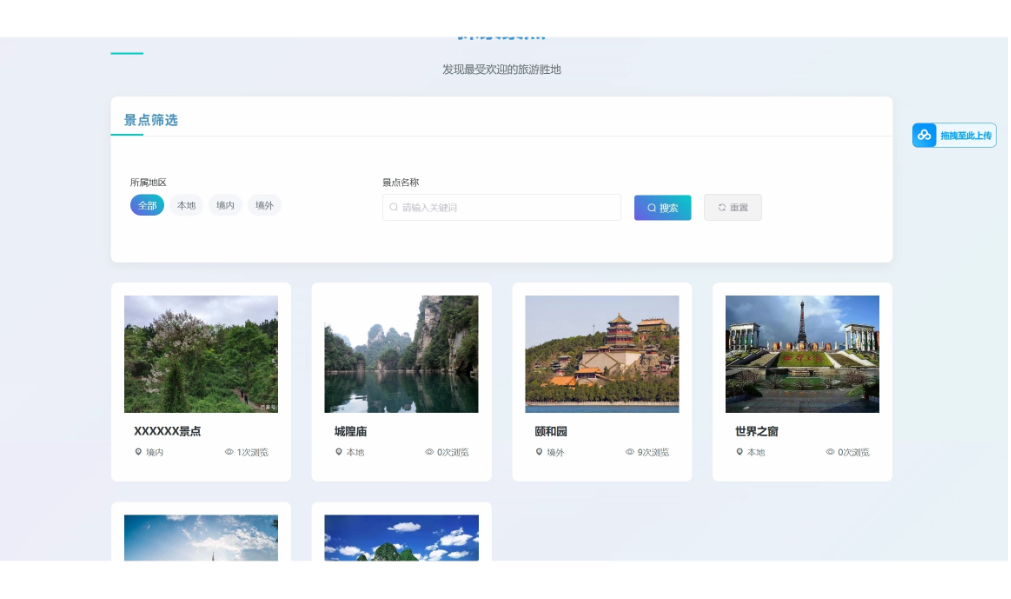
Task: Select the 本地 region filter
Action: click(x=186, y=205)
